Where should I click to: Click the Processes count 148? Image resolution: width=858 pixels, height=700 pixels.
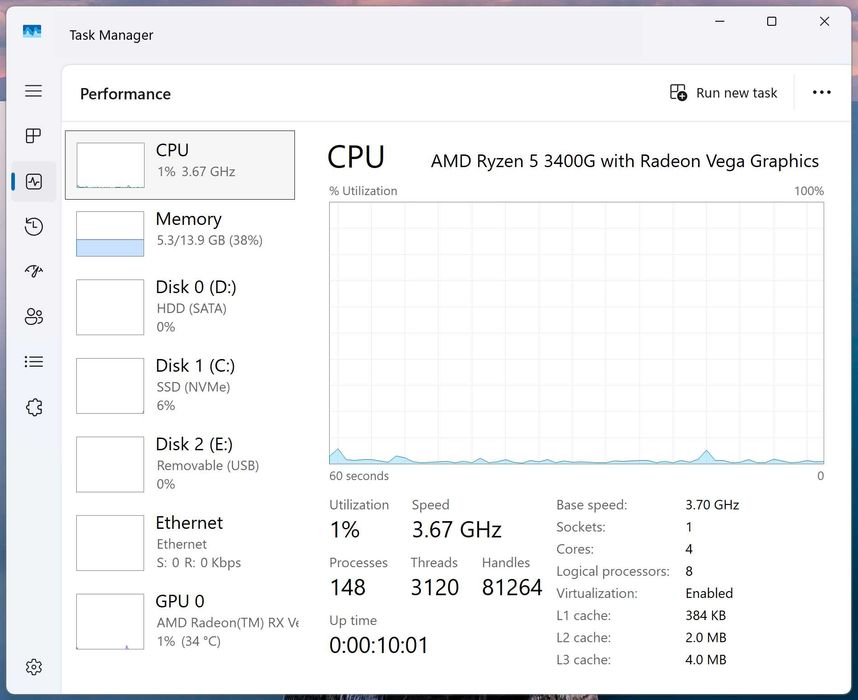[347, 587]
